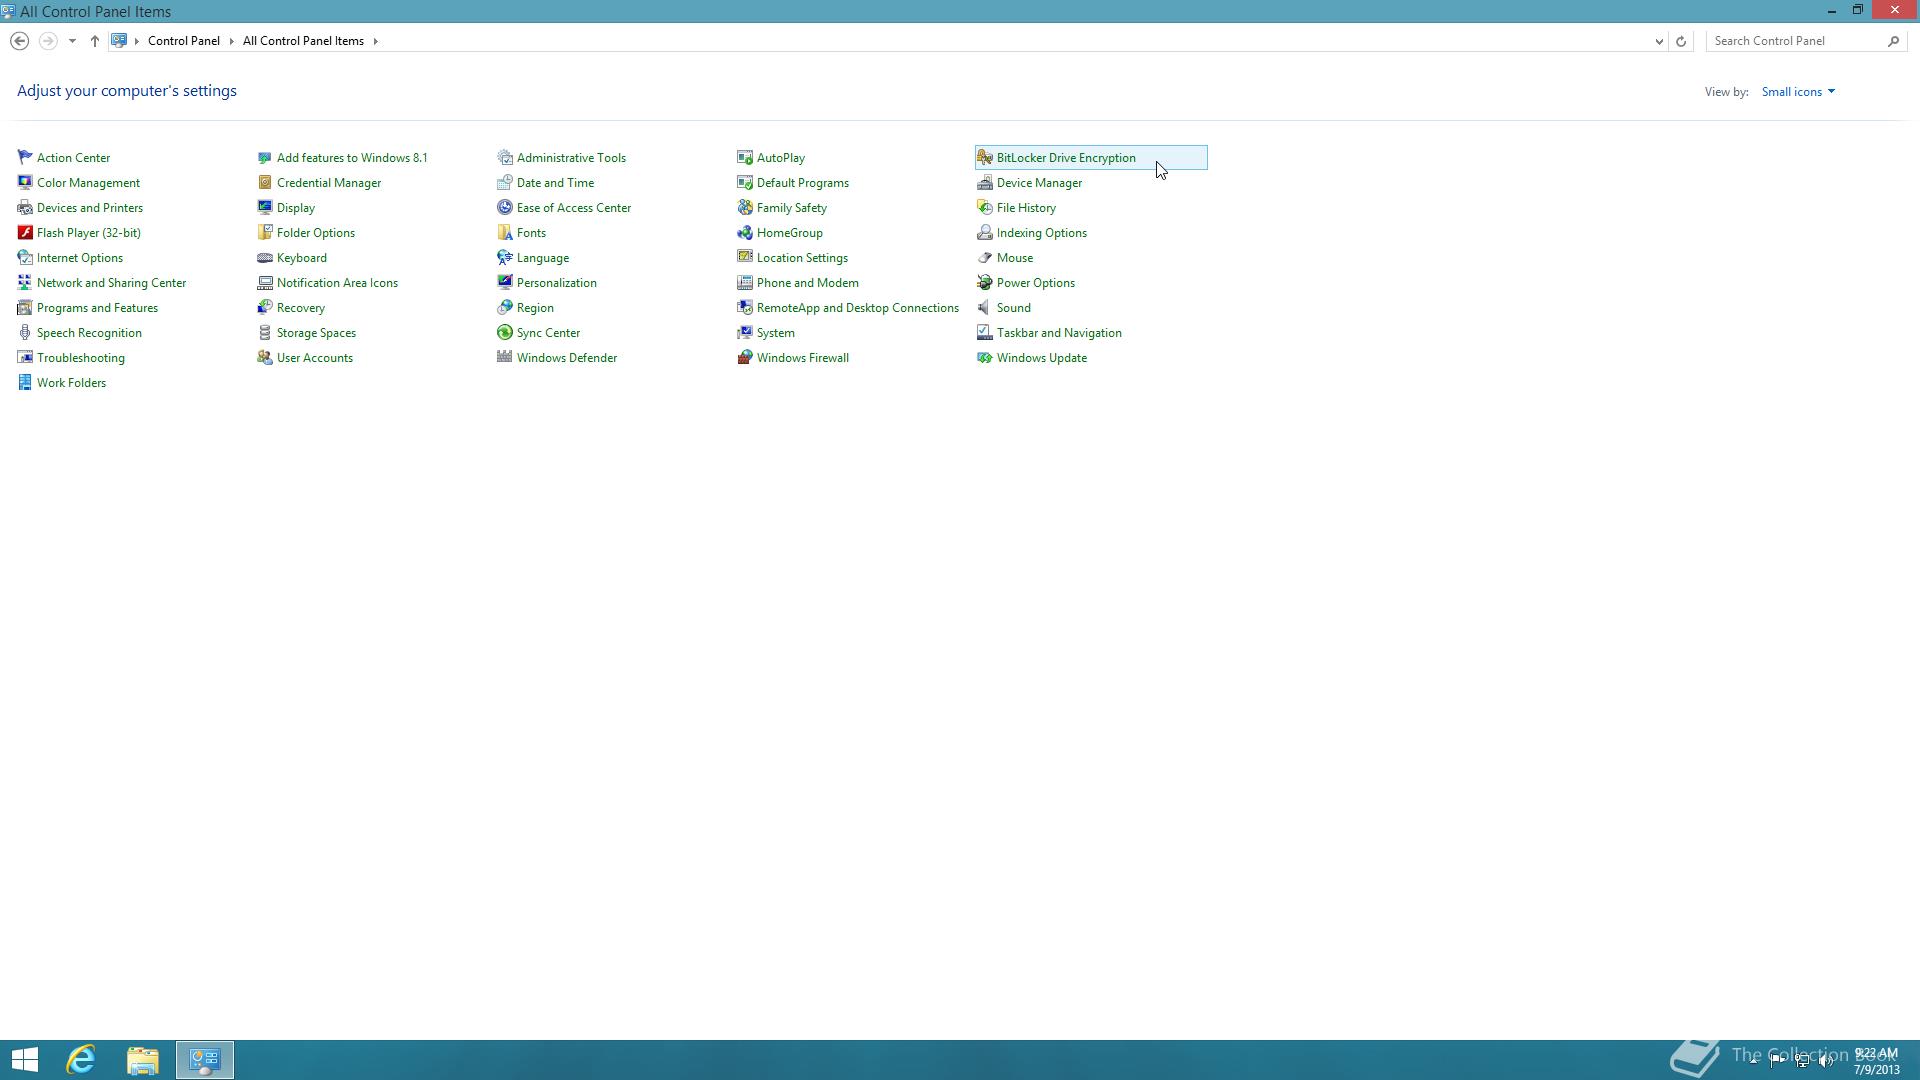Click the Display monitor icon
Viewport: 1920px width, 1080px height.
tap(265, 207)
